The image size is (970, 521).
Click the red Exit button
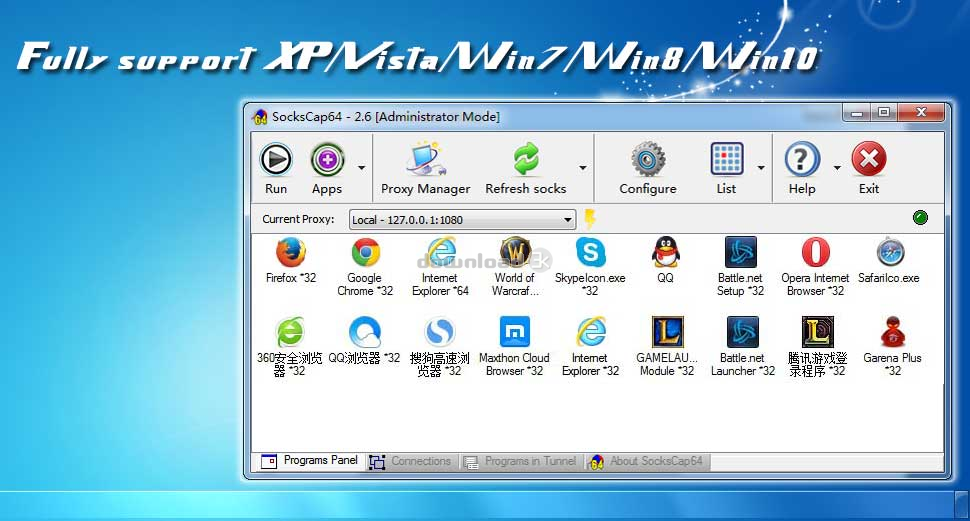(x=869, y=168)
